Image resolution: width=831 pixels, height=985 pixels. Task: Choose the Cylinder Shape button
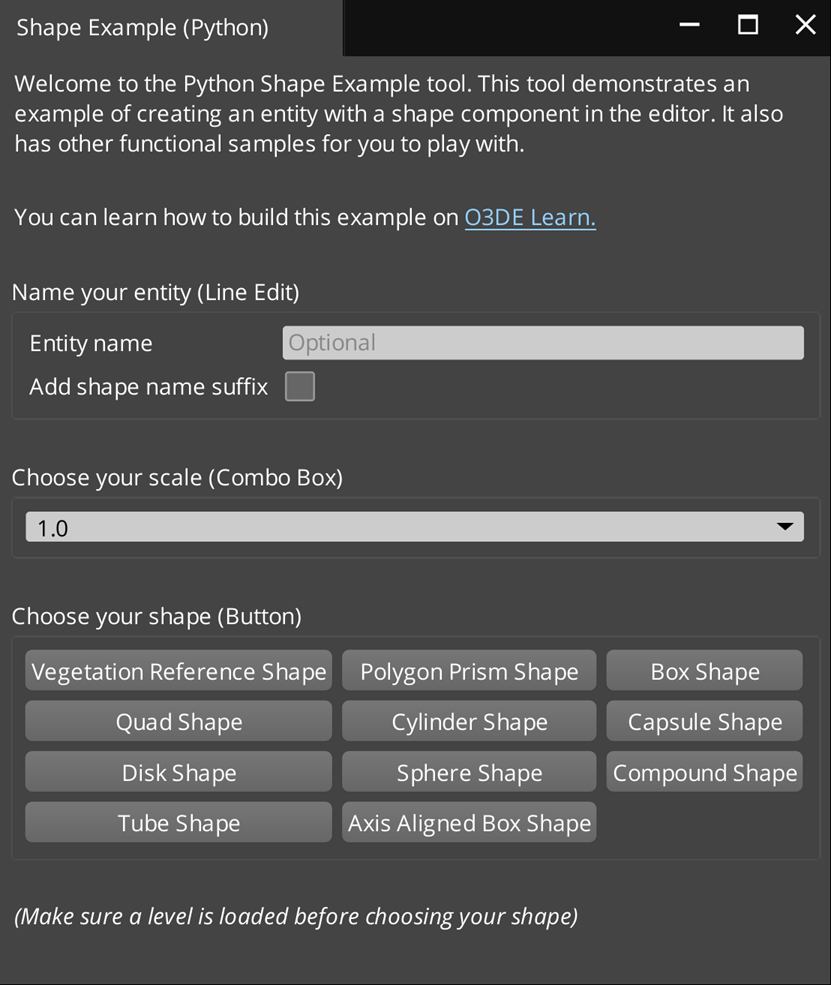pyautogui.click(x=469, y=722)
